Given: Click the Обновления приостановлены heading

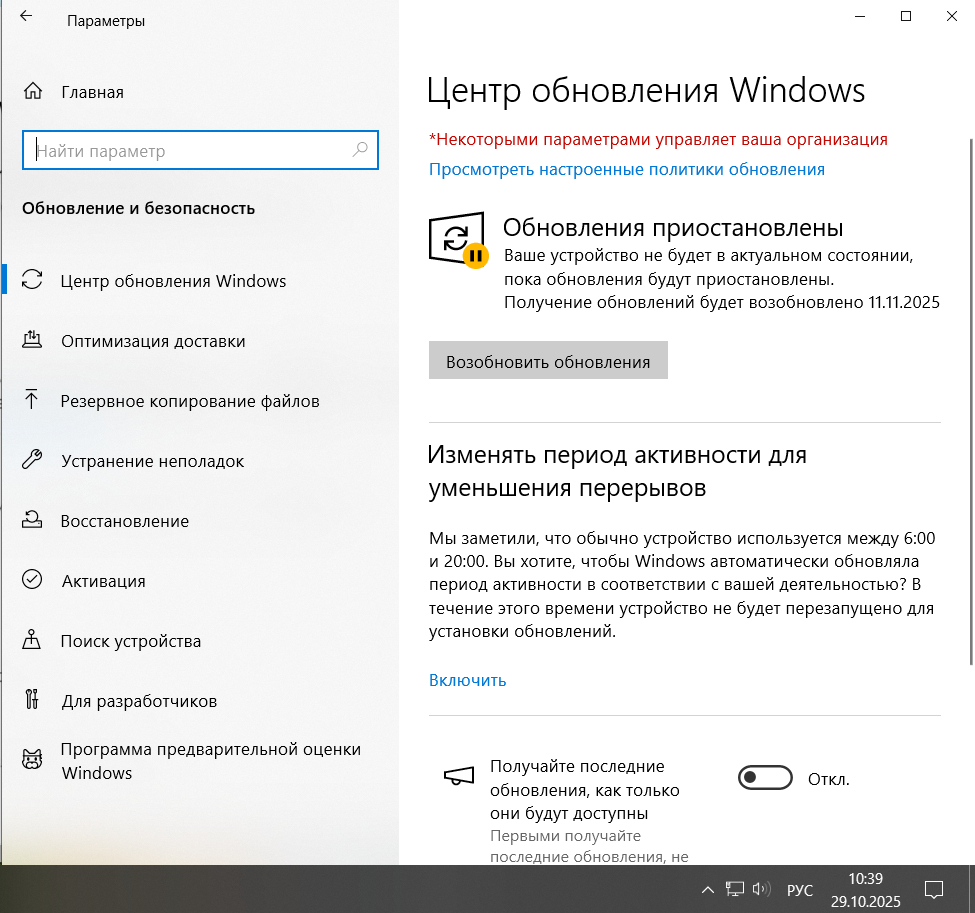Looking at the screenshot, I should coord(673,228).
